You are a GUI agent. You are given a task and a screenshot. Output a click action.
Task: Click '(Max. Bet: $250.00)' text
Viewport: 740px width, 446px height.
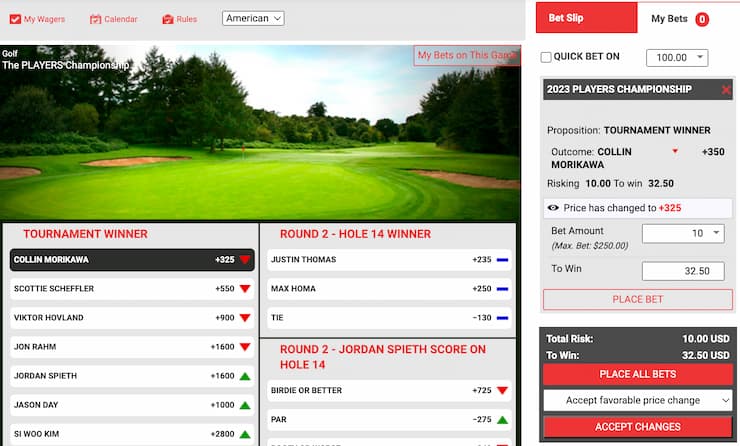pos(590,245)
